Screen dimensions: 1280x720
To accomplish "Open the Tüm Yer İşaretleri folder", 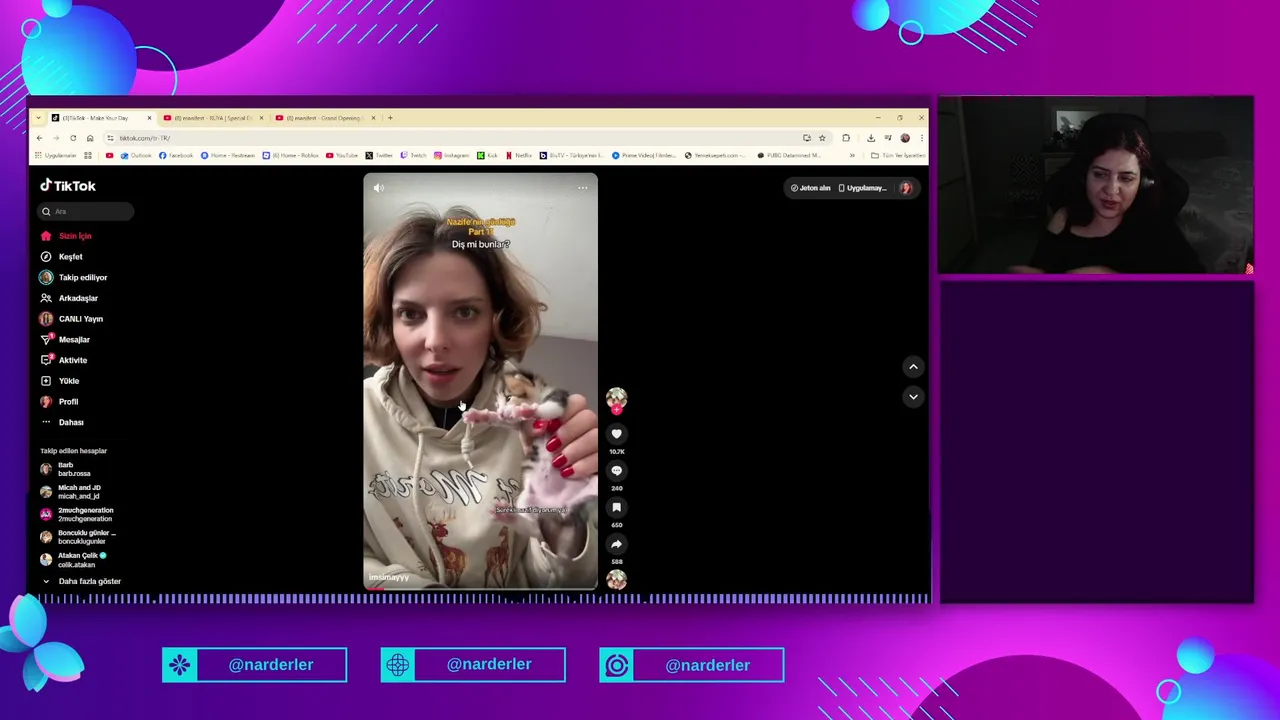I will coord(898,155).
